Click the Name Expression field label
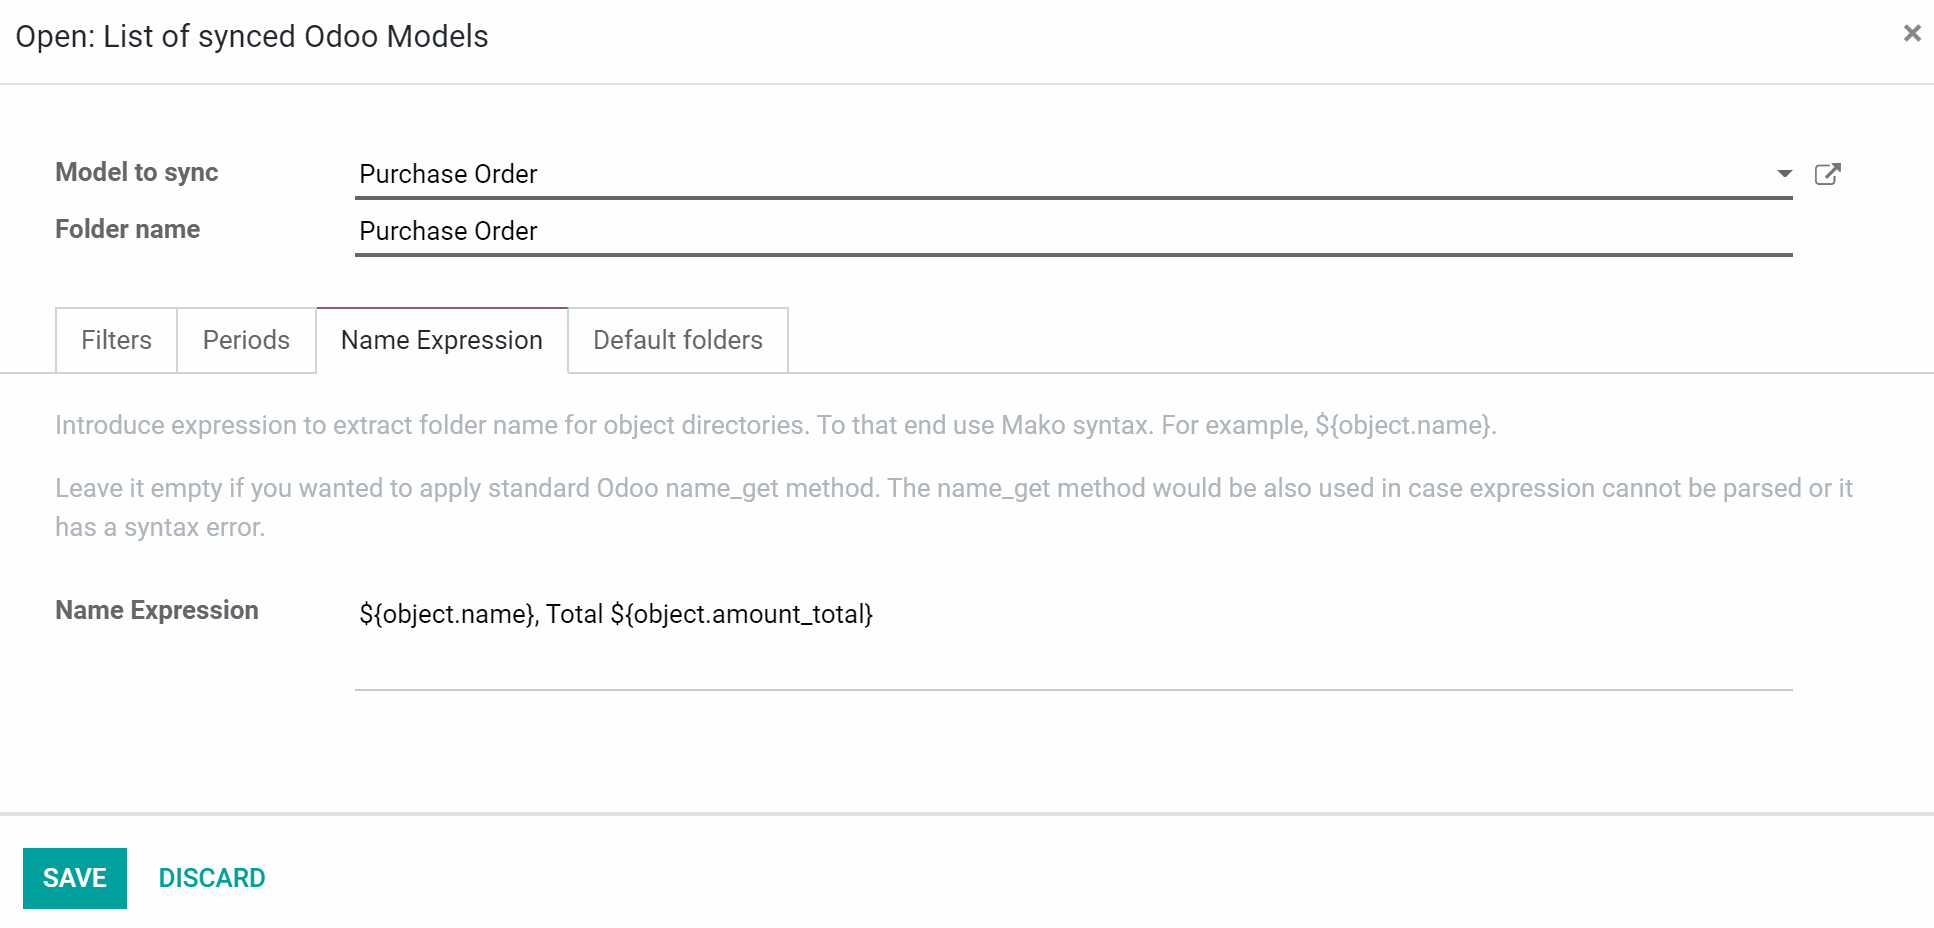This screenshot has height=928, width=1934. point(157,610)
